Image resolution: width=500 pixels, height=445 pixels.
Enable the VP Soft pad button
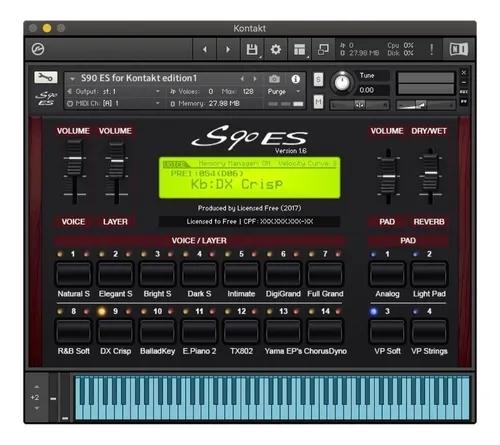(x=387, y=331)
